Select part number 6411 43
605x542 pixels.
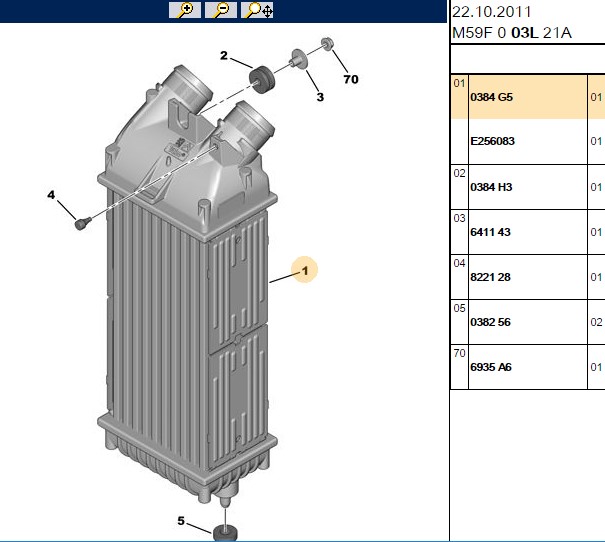490,232
